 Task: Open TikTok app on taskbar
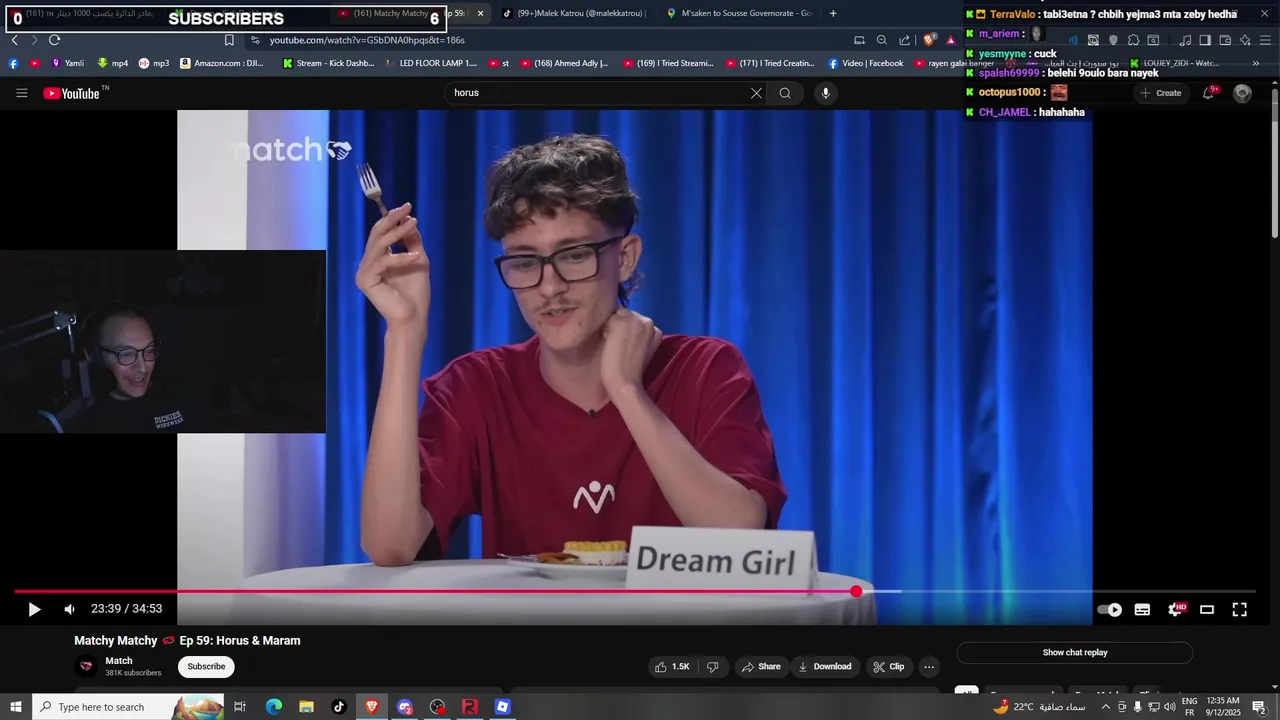click(x=339, y=707)
